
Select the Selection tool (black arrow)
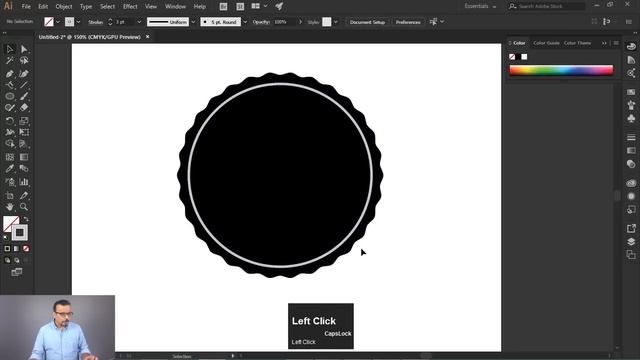pyautogui.click(x=10, y=49)
